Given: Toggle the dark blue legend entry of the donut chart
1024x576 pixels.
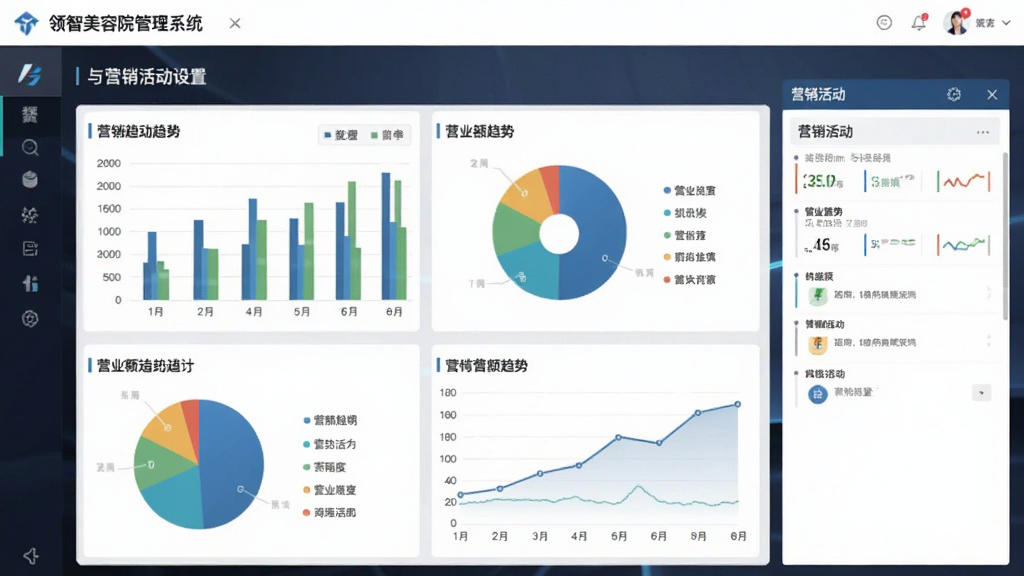Looking at the screenshot, I should click(689, 191).
